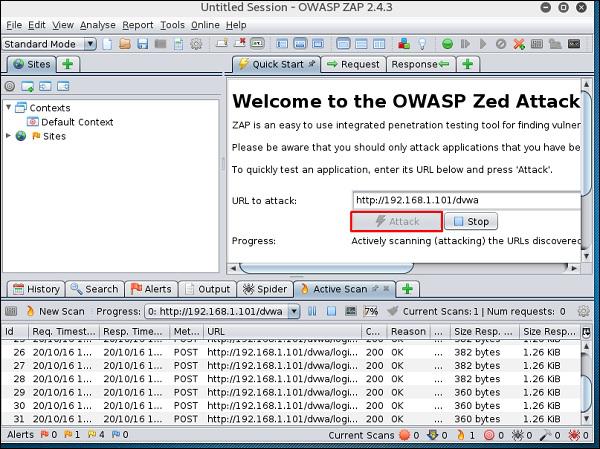Viewport: 600px width, 449px height.
Task: Click the target scope circle icon in Sites panel
Action: click(10, 86)
